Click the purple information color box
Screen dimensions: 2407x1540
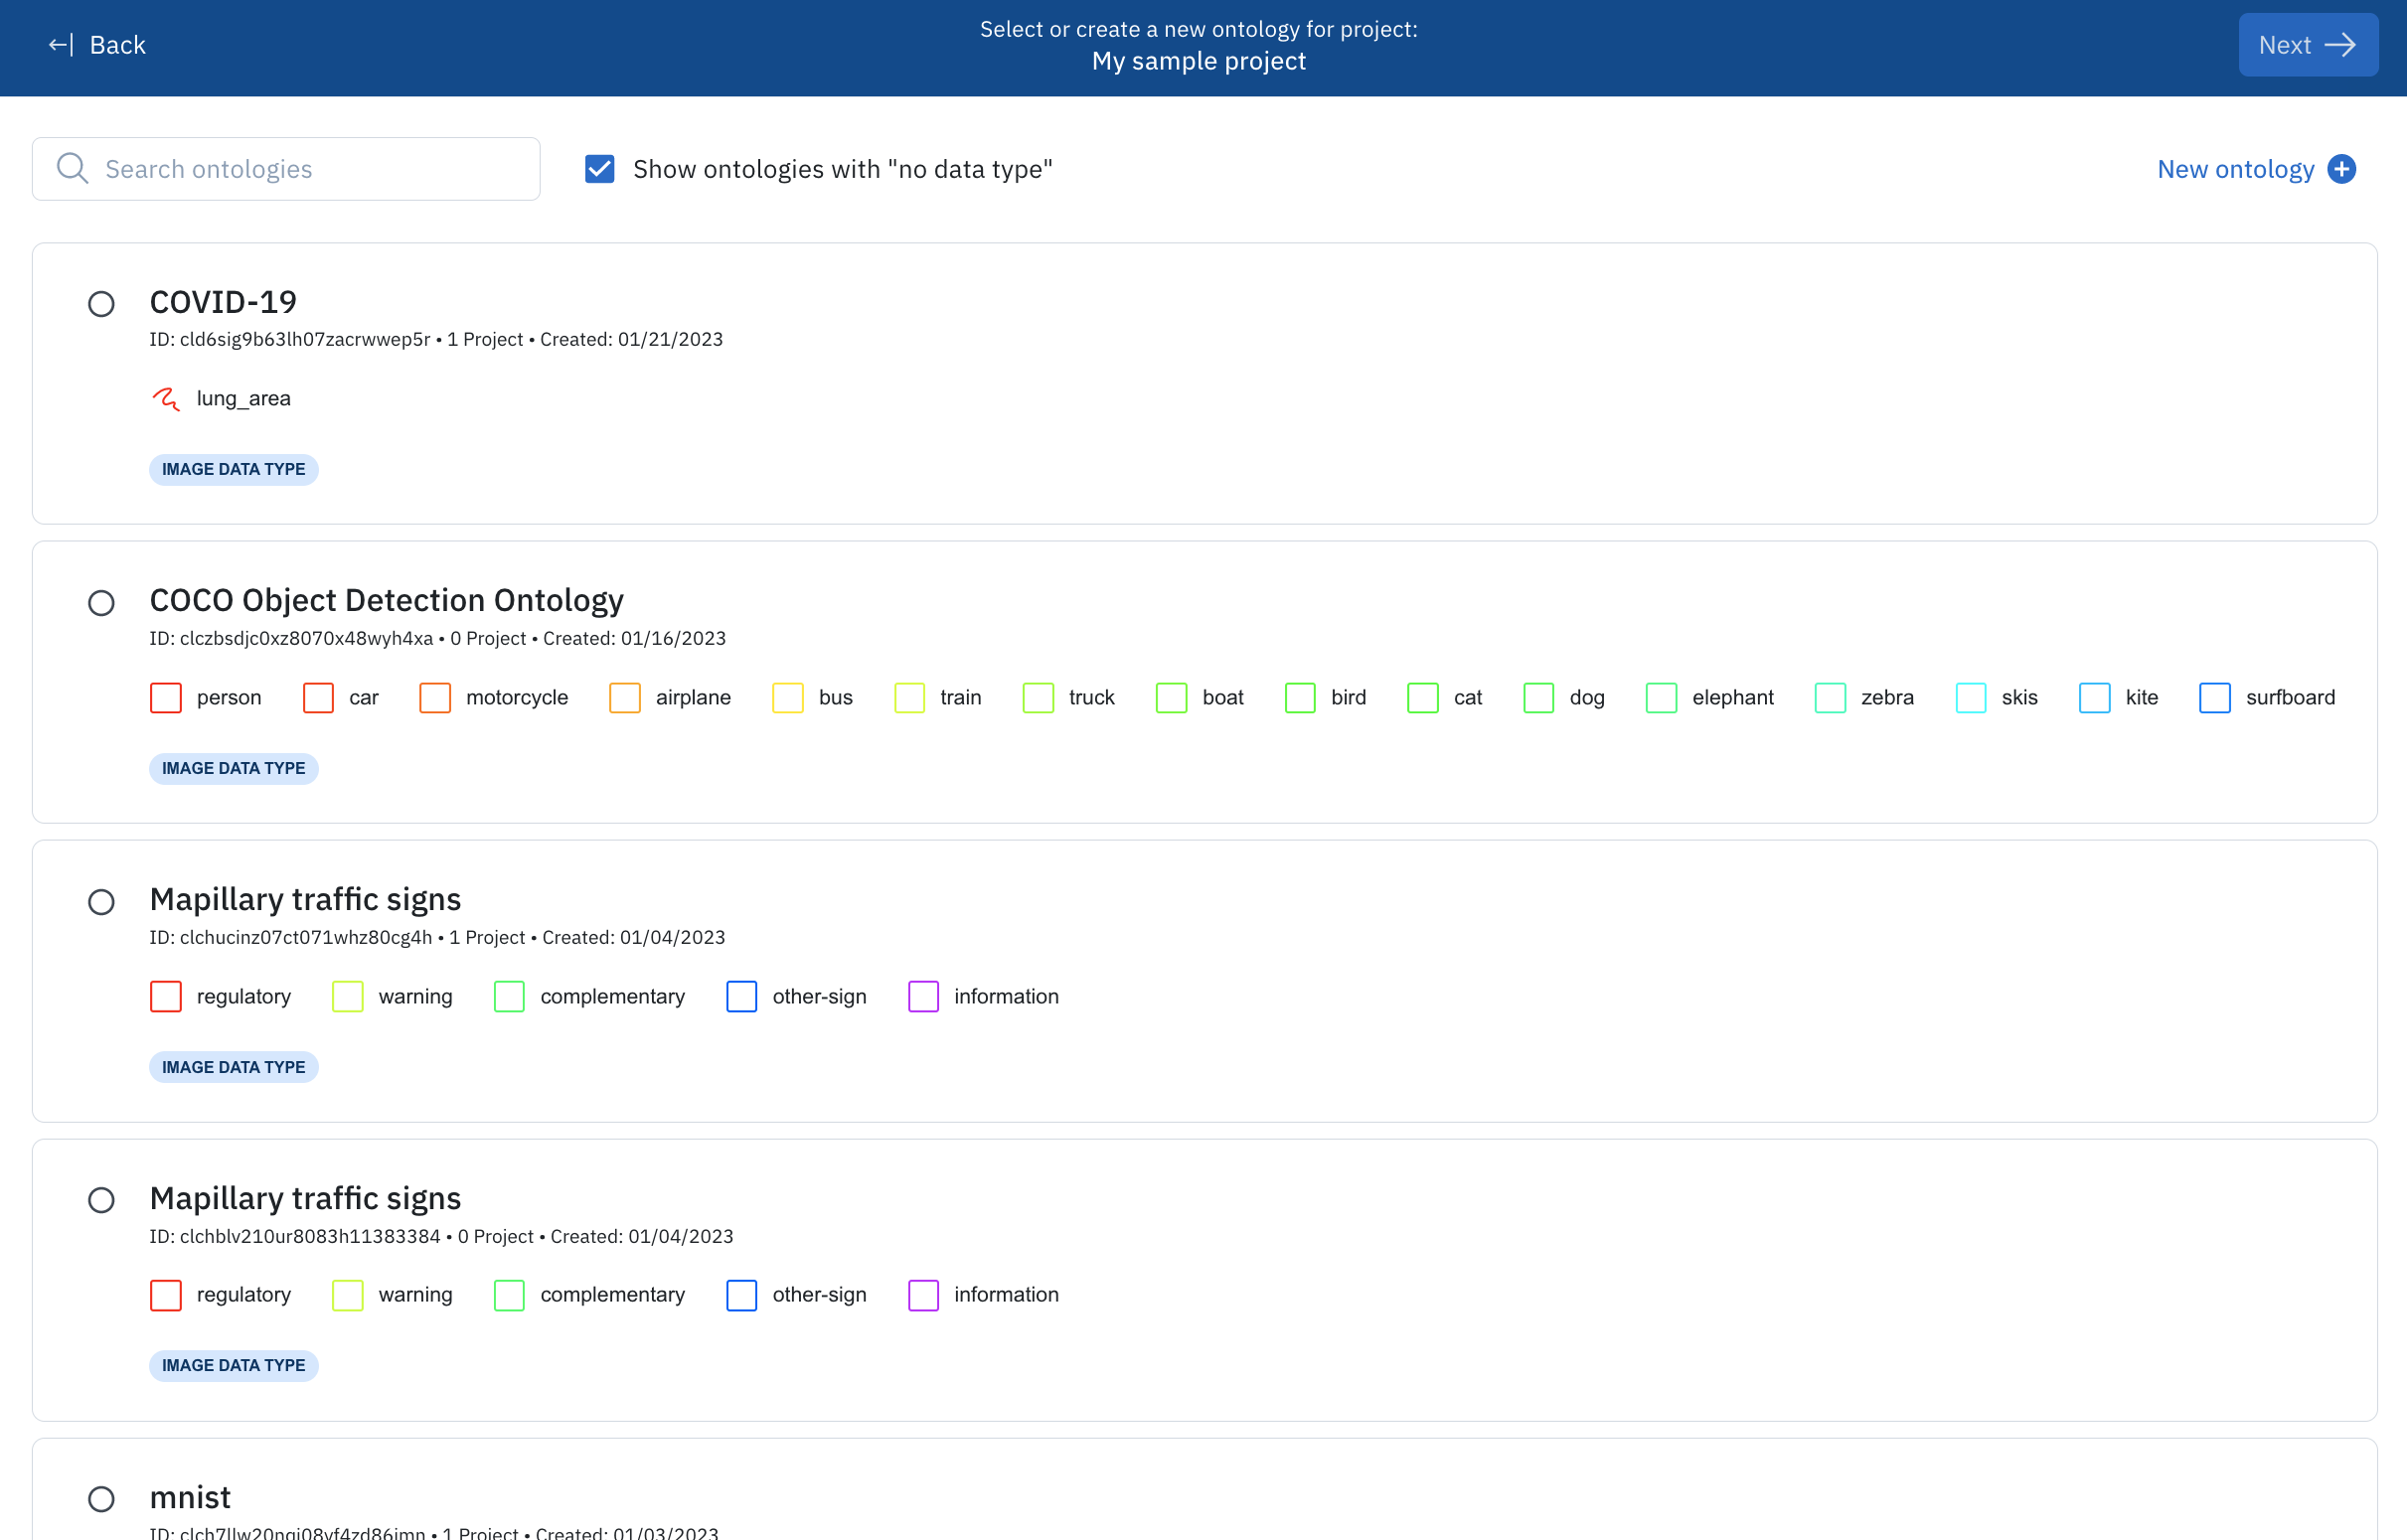point(922,996)
